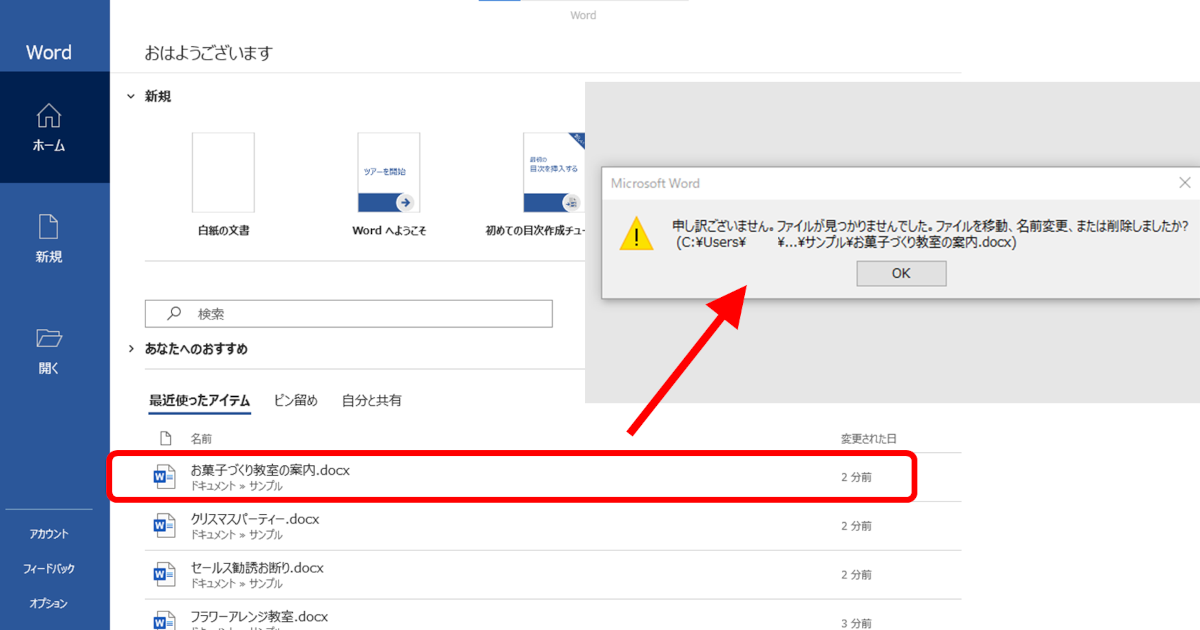The image size is (1200, 630).
Task: Switch to the 自分と共有 tab
Action: (x=372, y=400)
